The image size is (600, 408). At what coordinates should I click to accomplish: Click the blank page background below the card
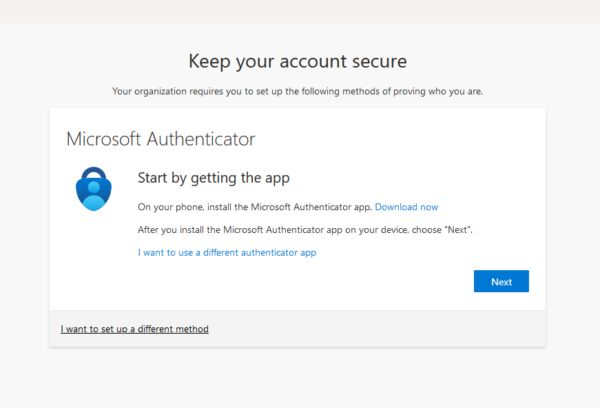coord(300,378)
